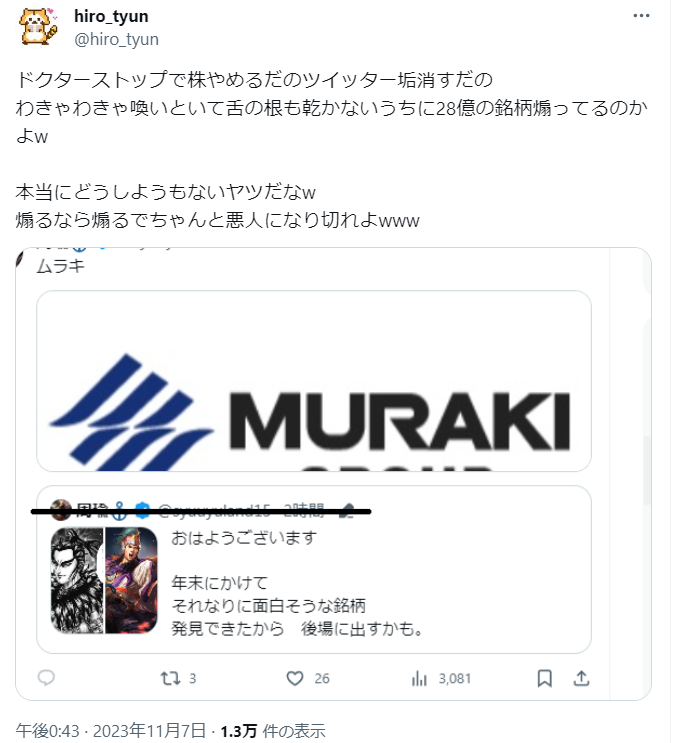Click the timestamp 午後0:43 · 2023年11月7日
Viewport: 675px width, 743px height.
(x=110, y=730)
